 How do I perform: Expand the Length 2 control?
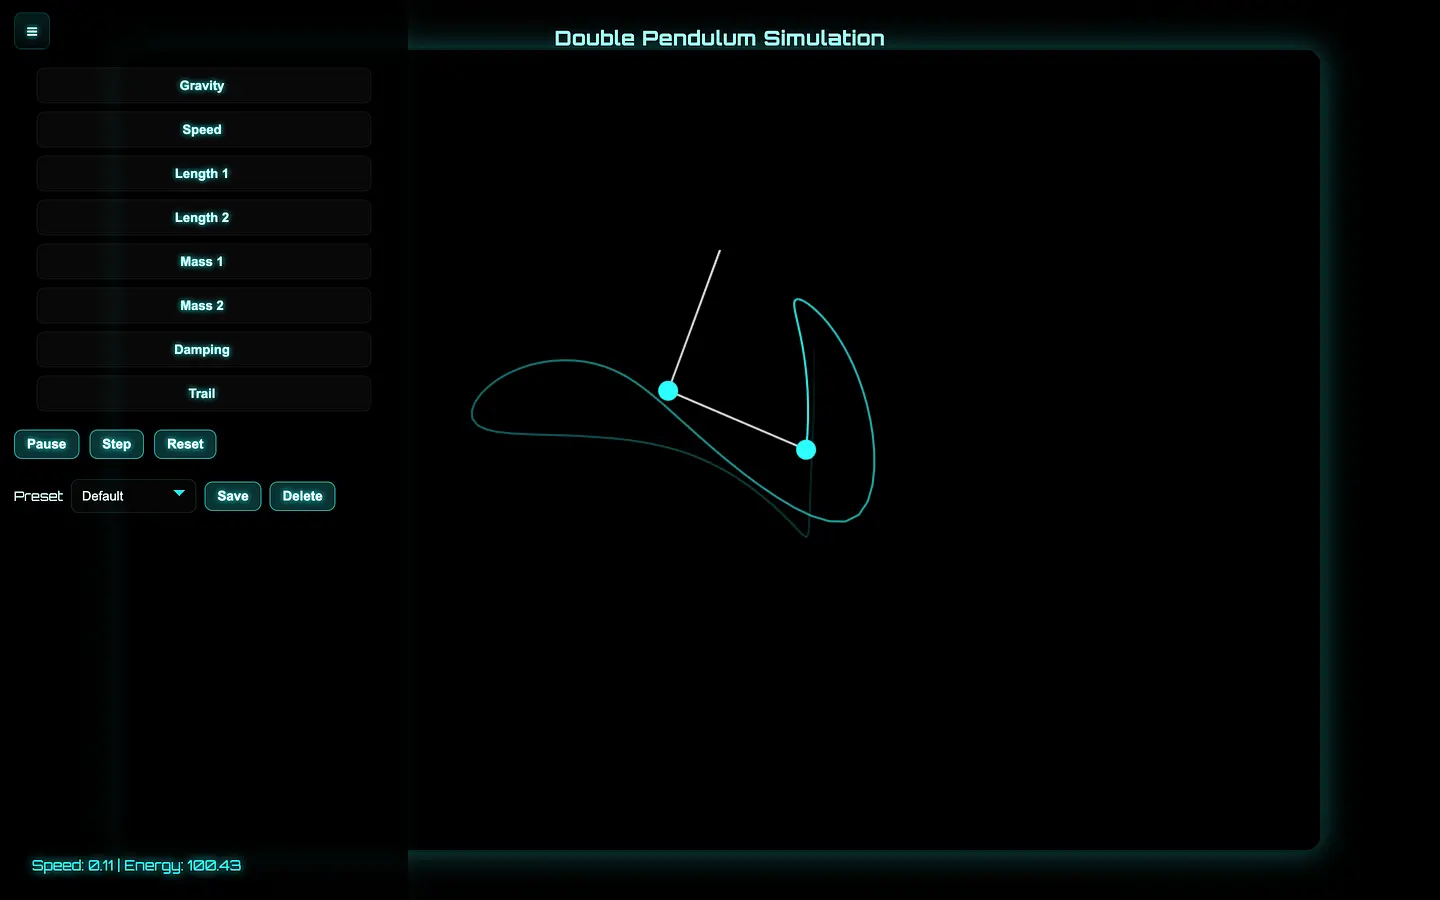click(x=202, y=217)
